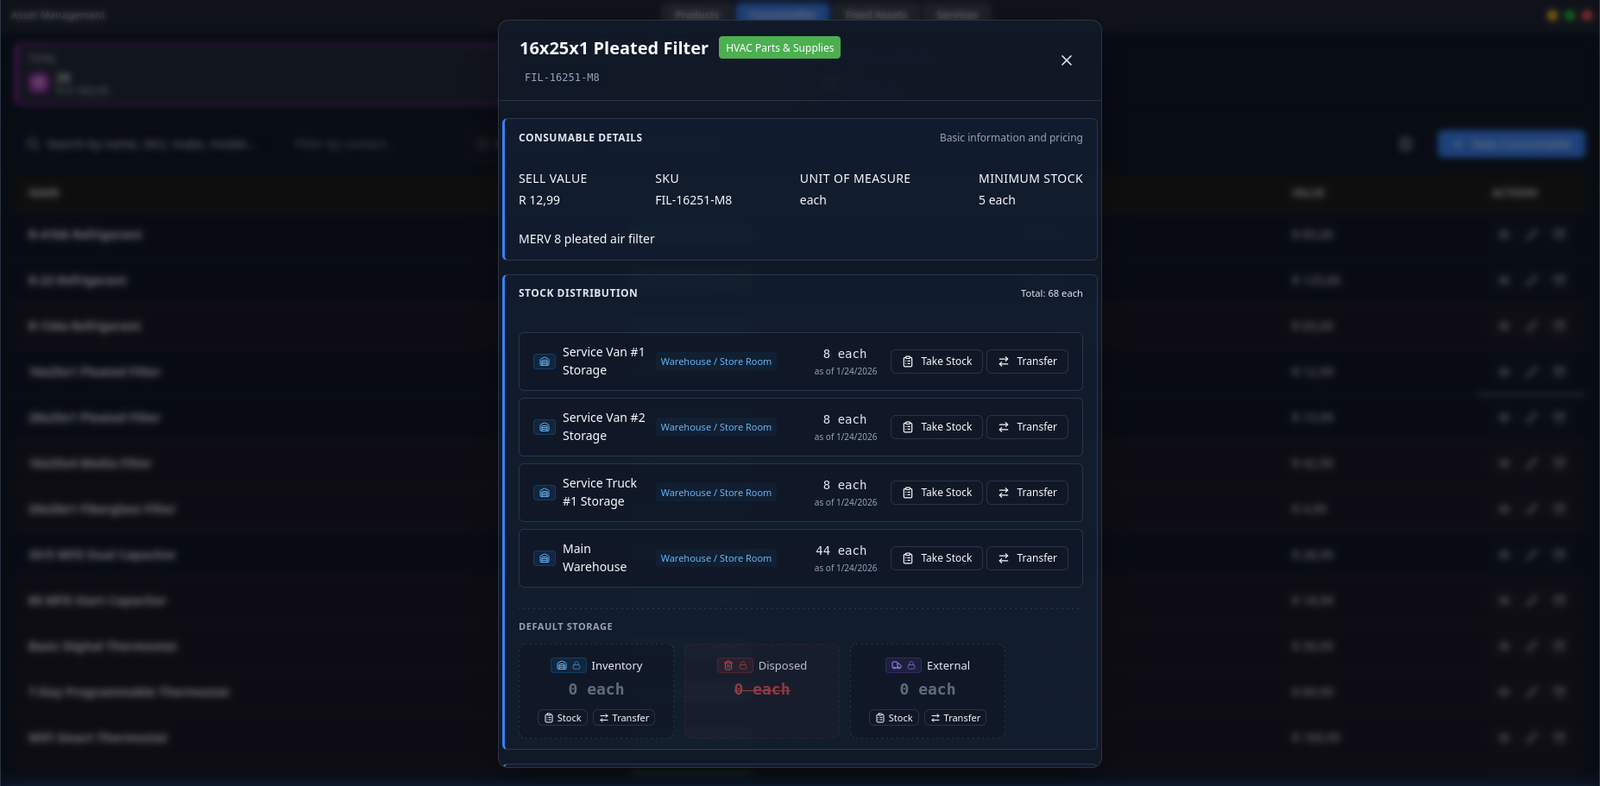Open Warehouse / Store Room tag for Main Warehouse
Screen dimensions: 1600x786
pyautogui.click(x=716, y=559)
